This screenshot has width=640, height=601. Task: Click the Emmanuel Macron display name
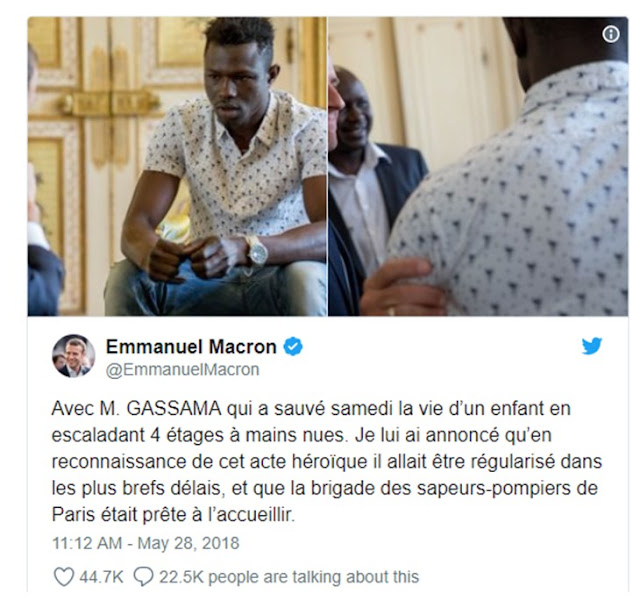click(191, 347)
